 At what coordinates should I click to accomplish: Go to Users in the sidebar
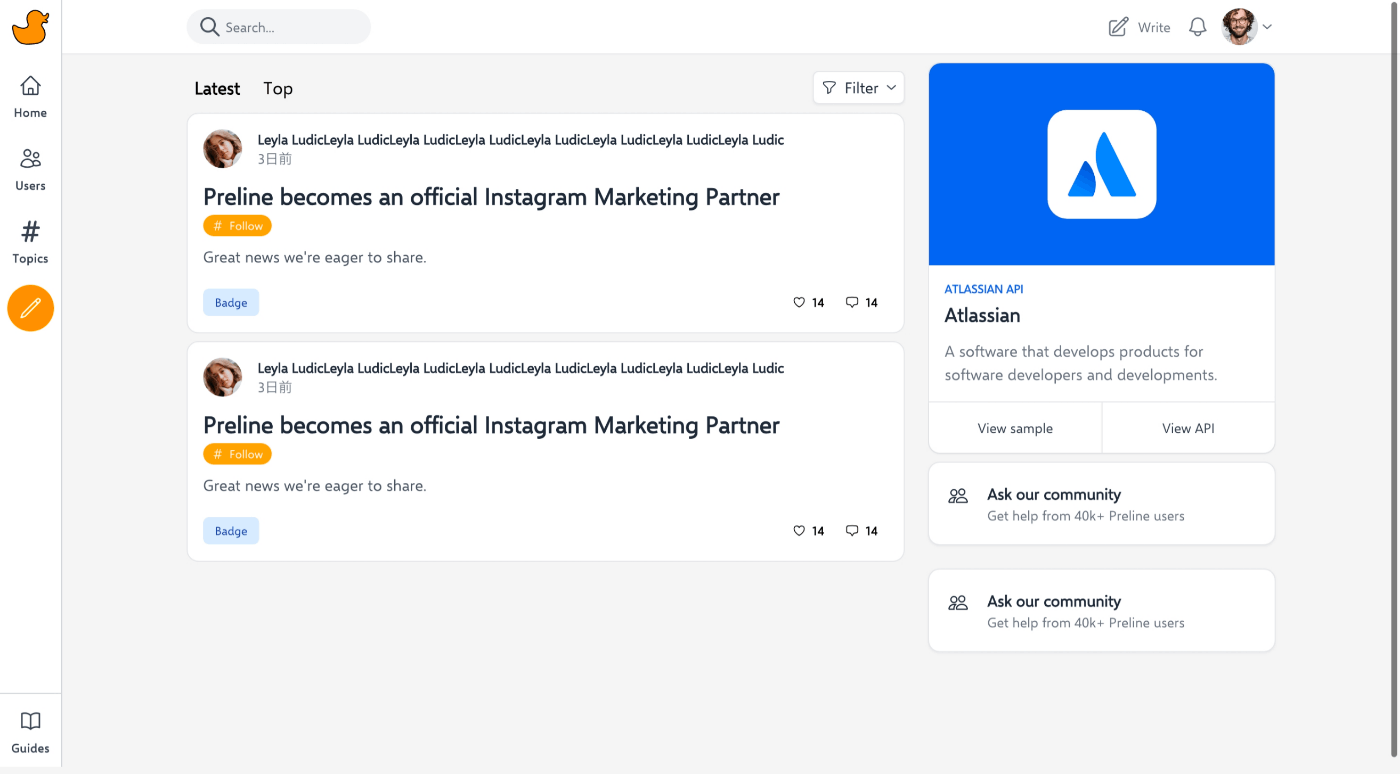click(30, 170)
